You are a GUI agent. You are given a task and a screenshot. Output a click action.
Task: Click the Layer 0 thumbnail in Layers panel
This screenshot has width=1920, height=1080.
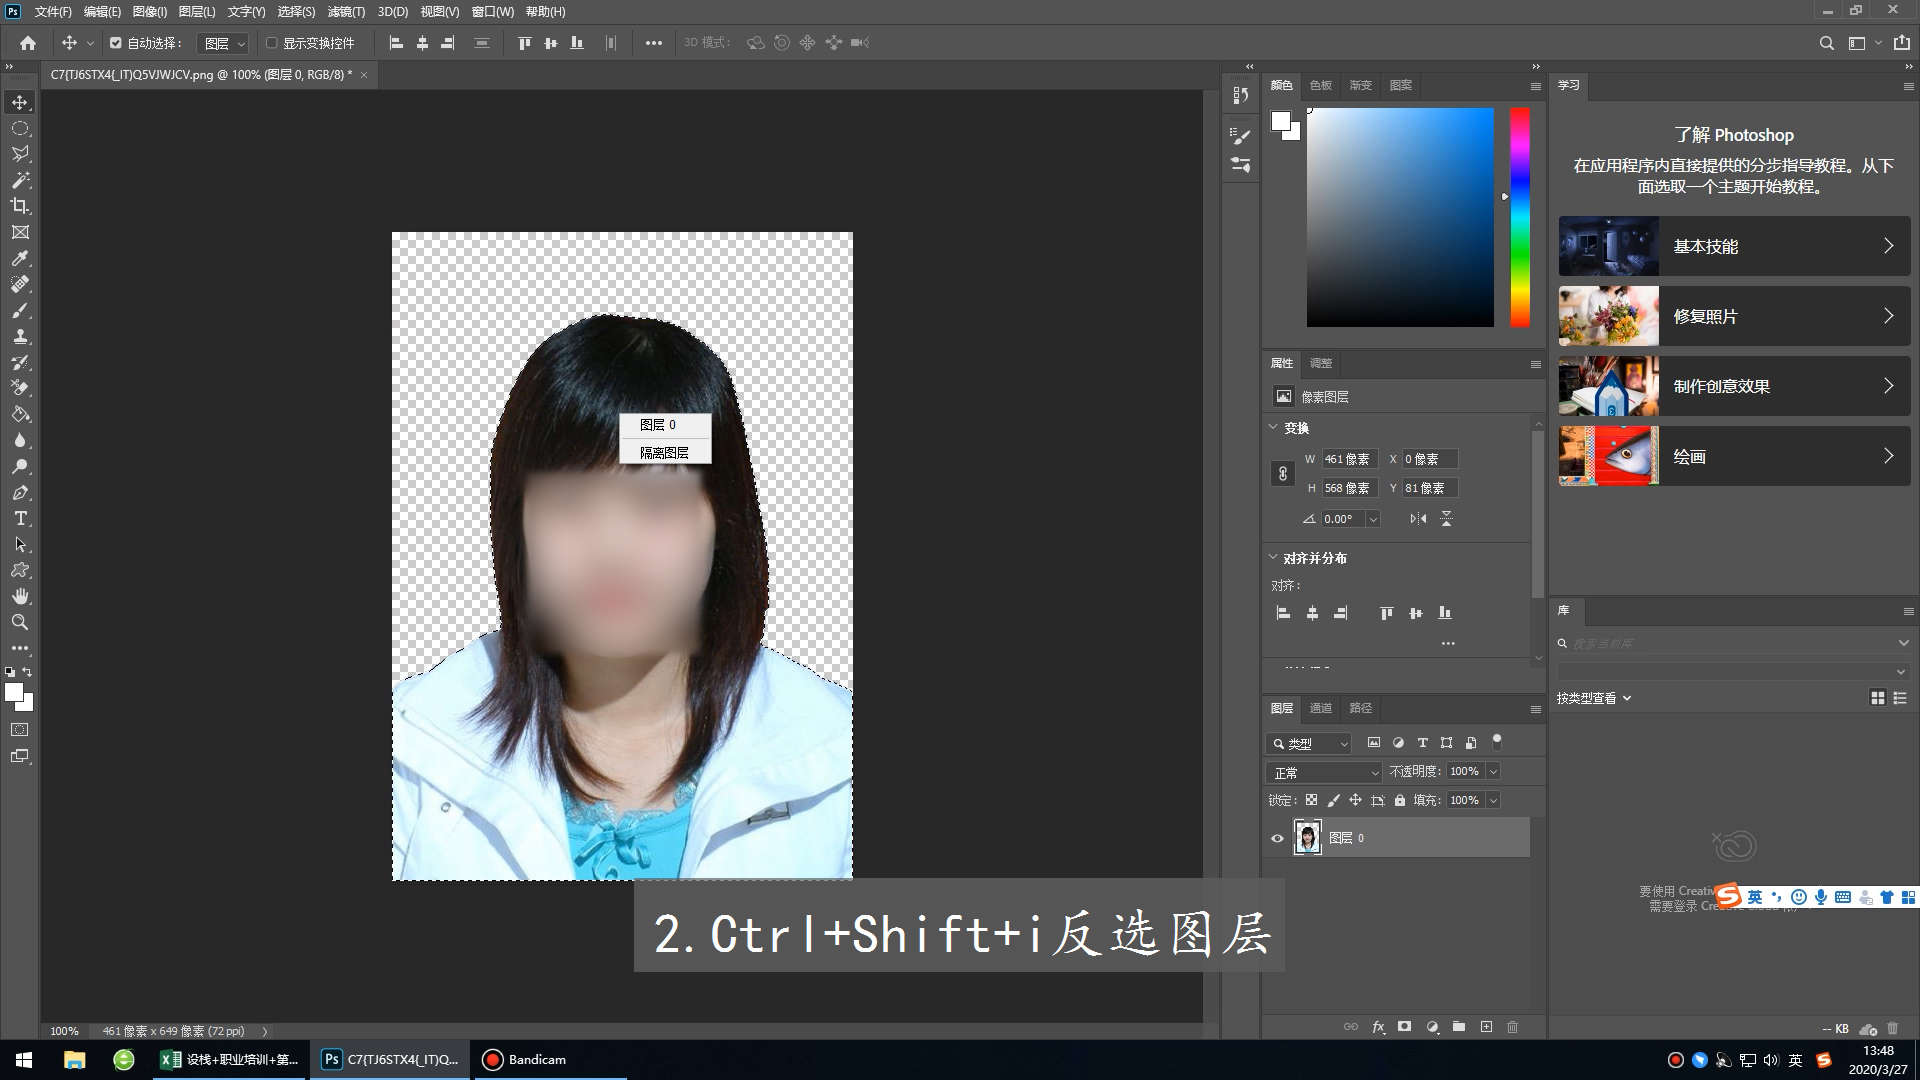1308,838
